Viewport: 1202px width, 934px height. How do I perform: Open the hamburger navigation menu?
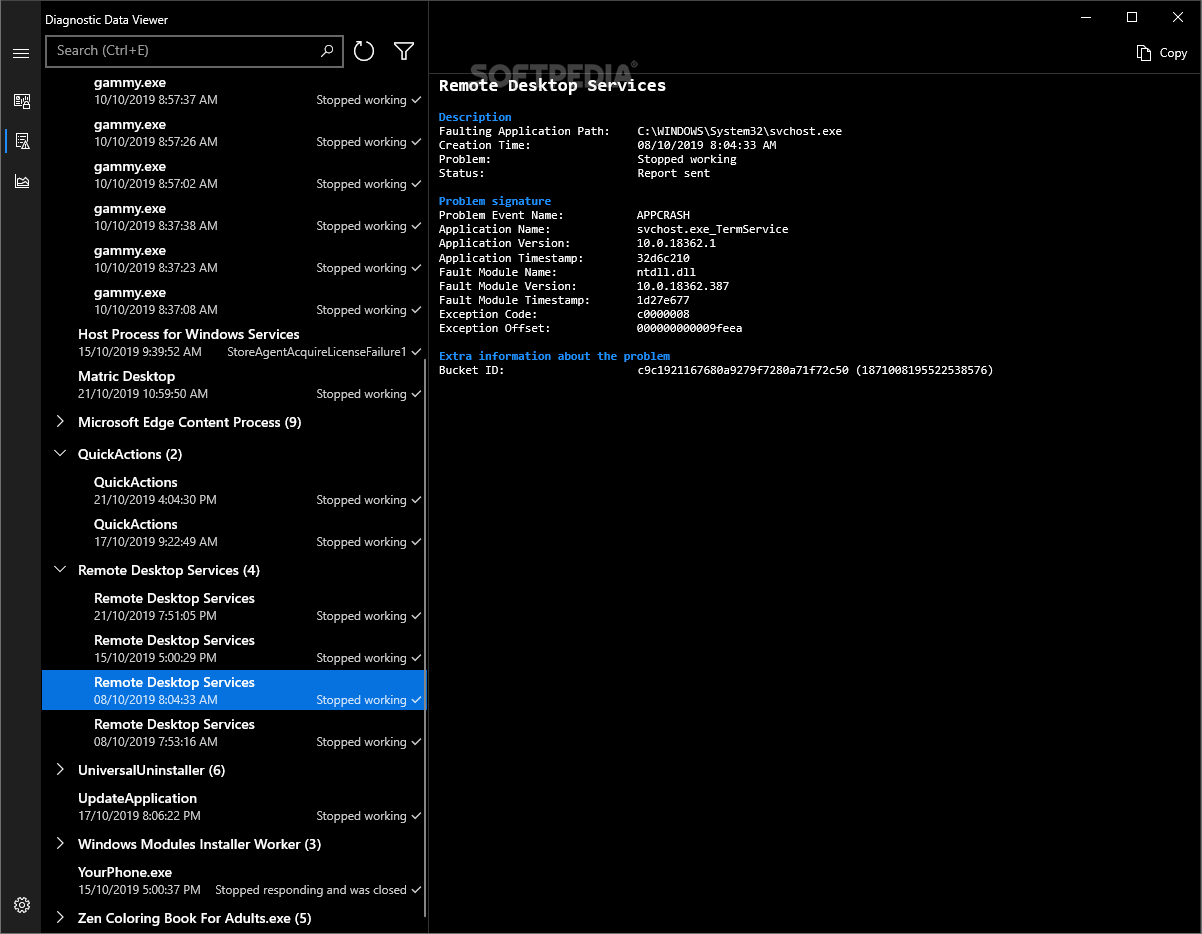point(21,53)
